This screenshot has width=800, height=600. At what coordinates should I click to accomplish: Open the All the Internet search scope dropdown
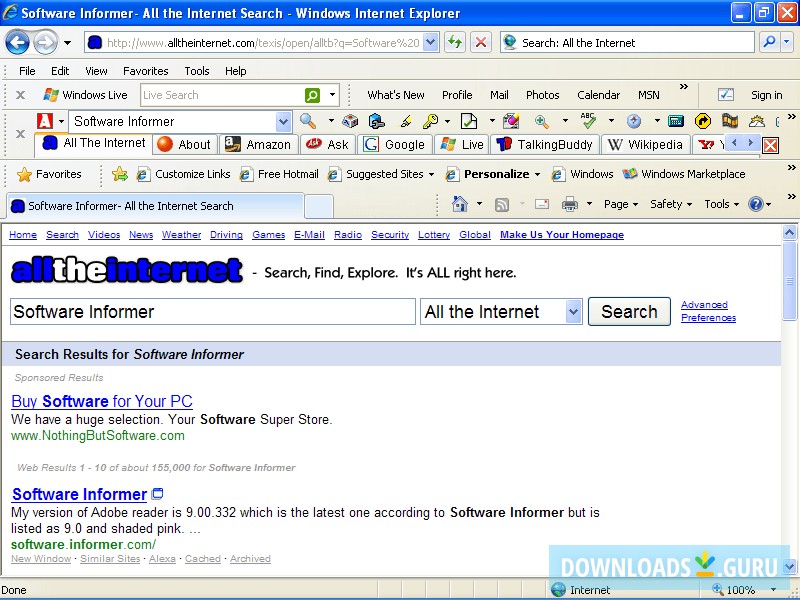(573, 312)
